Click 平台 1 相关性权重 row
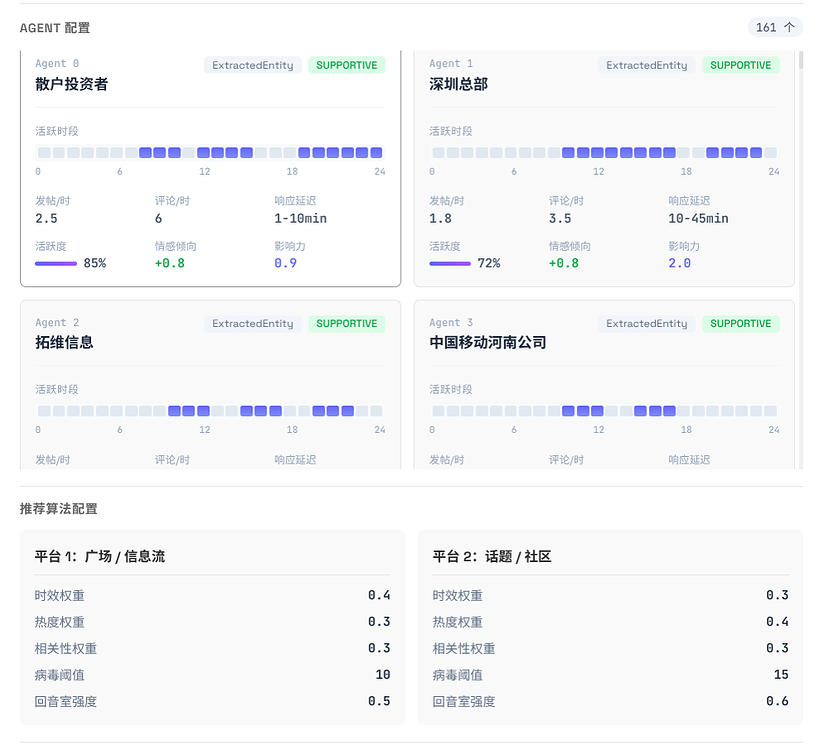 (213, 648)
